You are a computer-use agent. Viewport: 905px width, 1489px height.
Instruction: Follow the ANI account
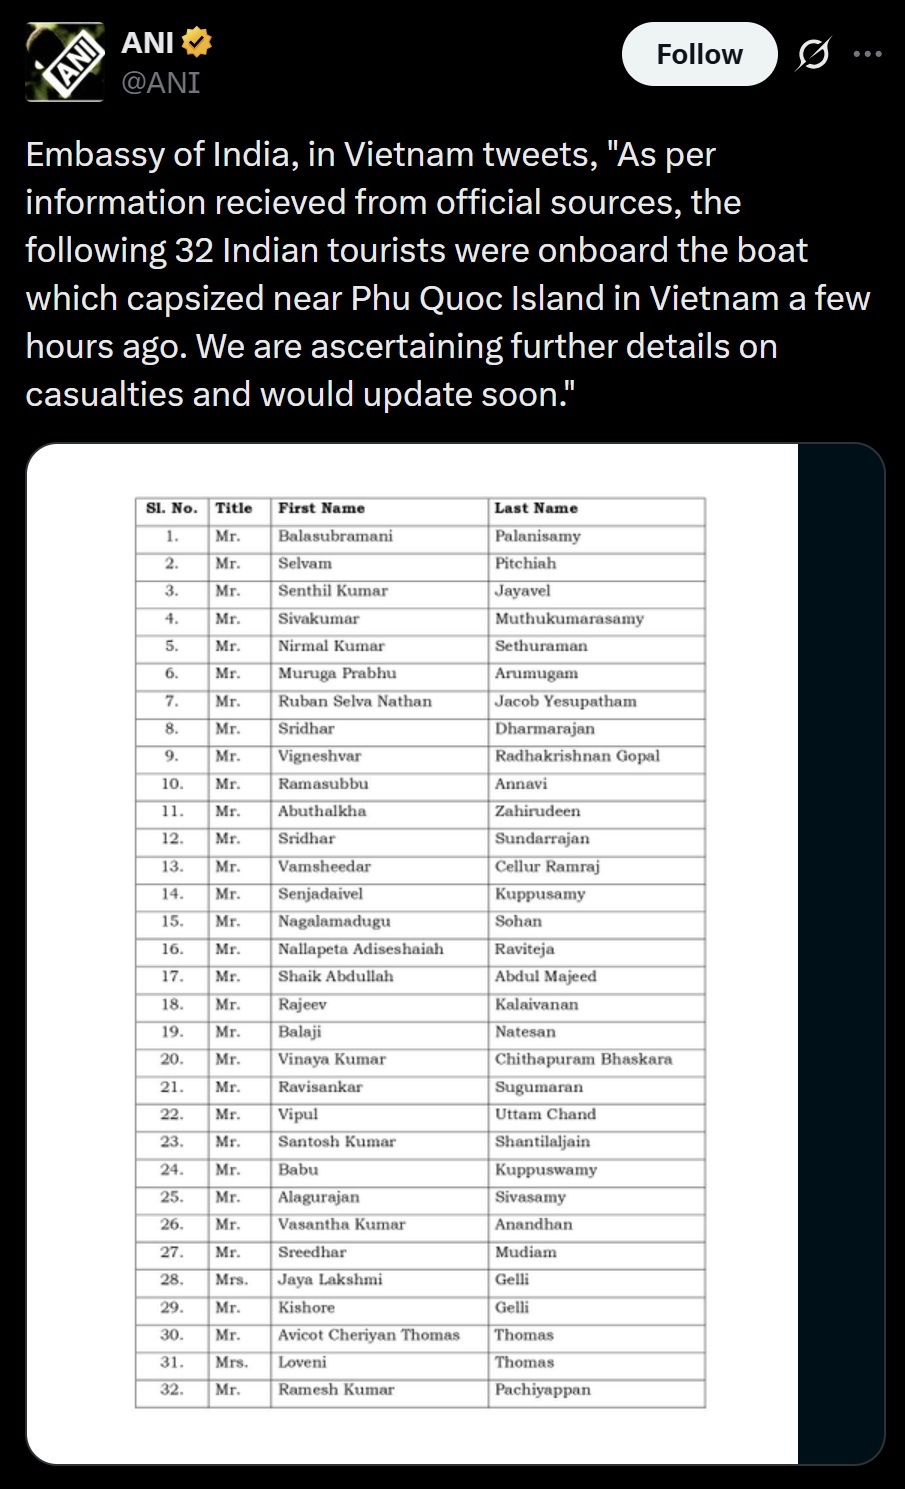coord(699,54)
